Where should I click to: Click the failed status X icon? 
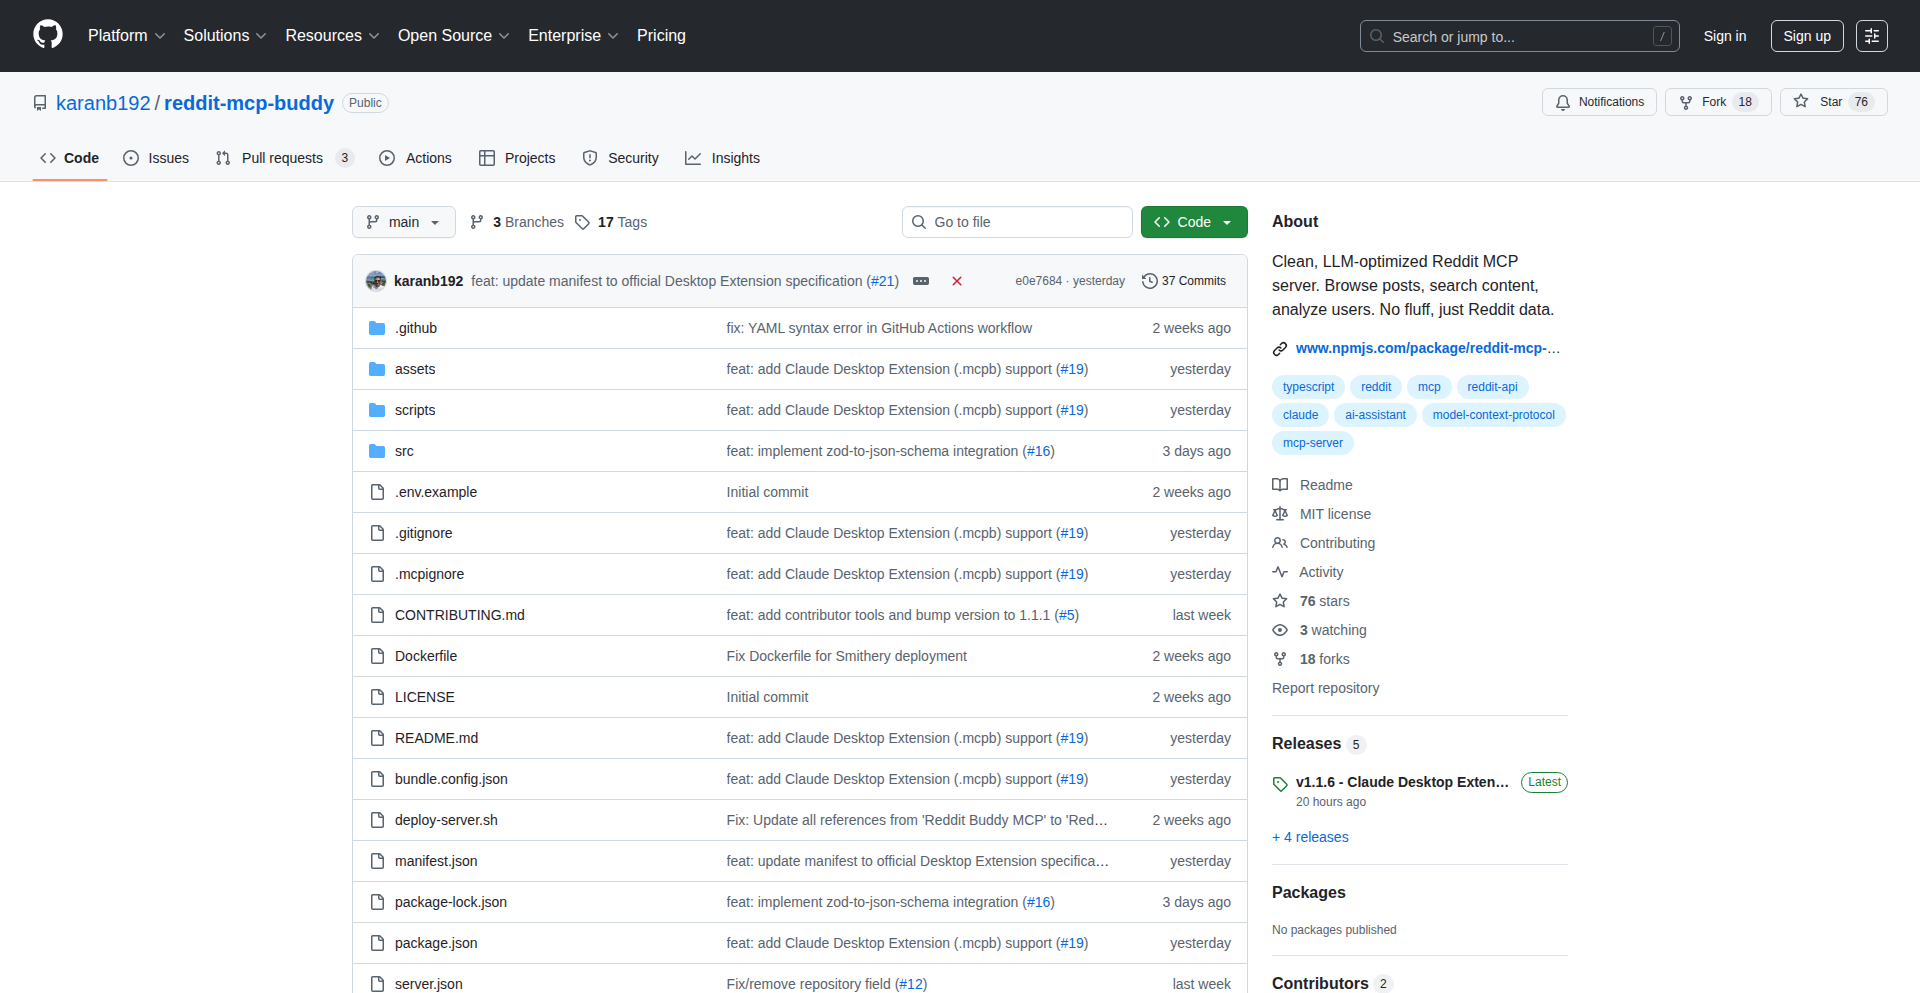click(x=957, y=281)
